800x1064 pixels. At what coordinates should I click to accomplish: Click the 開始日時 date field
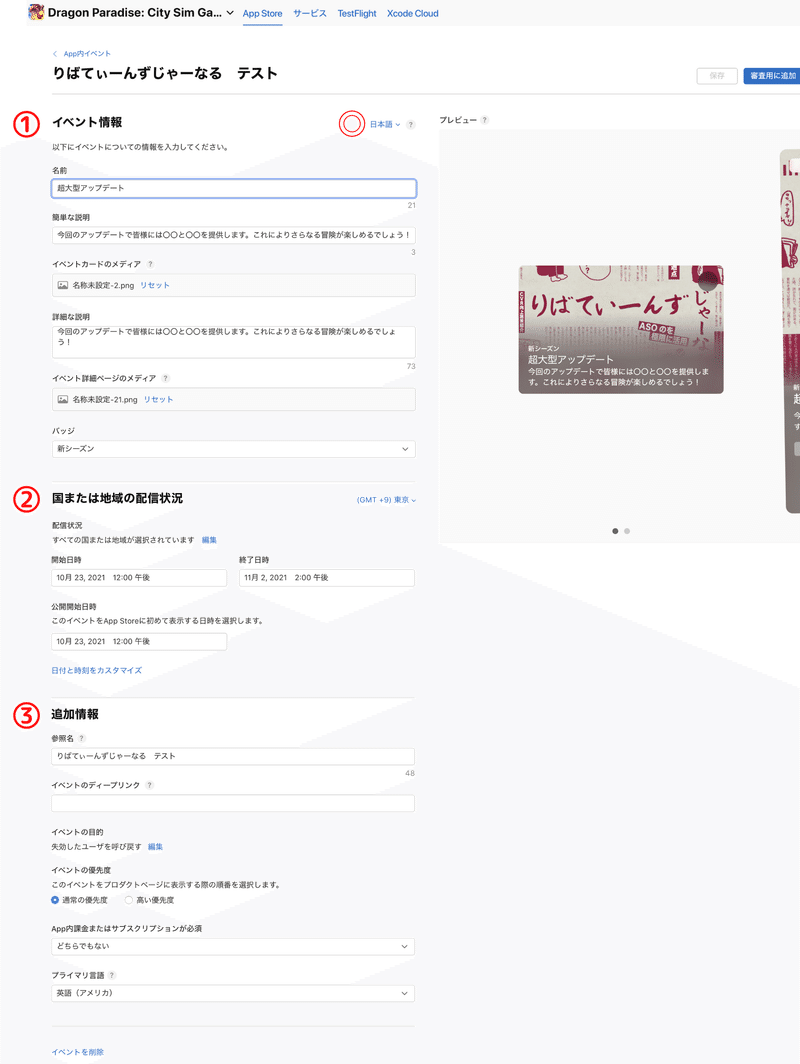(x=139, y=577)
